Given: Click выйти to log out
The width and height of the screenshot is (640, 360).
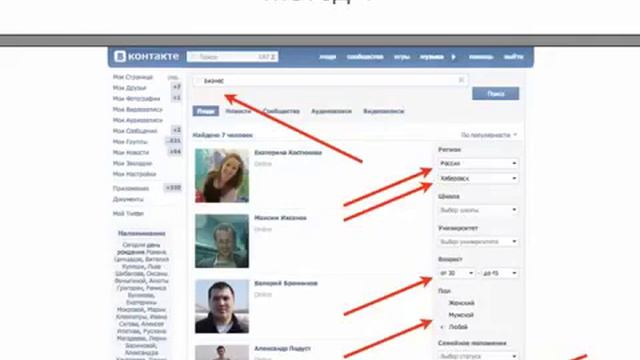Looking at the screenshot, I should click(x=513, y=57).
